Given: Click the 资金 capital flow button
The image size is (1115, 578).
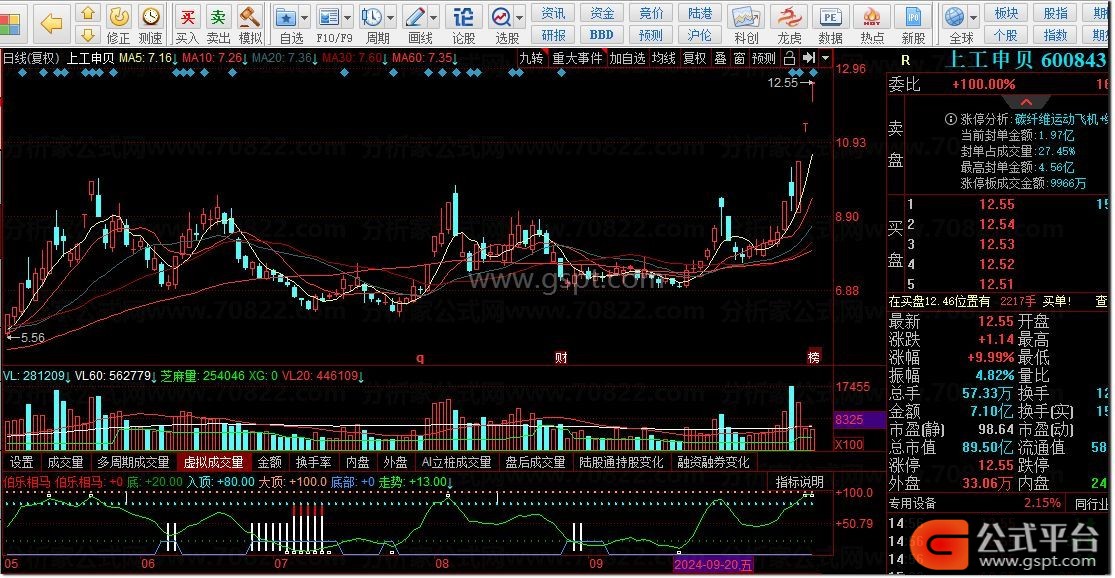Looking at the screenshot, I should click(x=602, y=14).
